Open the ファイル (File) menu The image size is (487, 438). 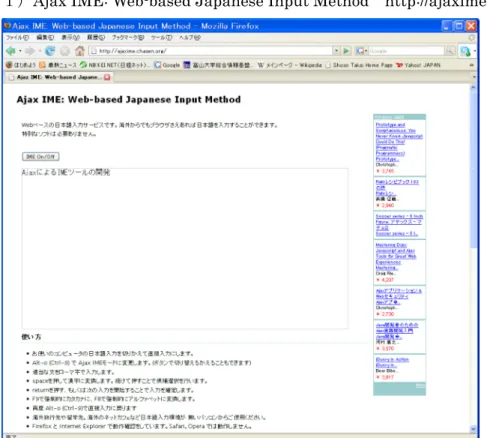pyautogui.click(x=17, y=38)
